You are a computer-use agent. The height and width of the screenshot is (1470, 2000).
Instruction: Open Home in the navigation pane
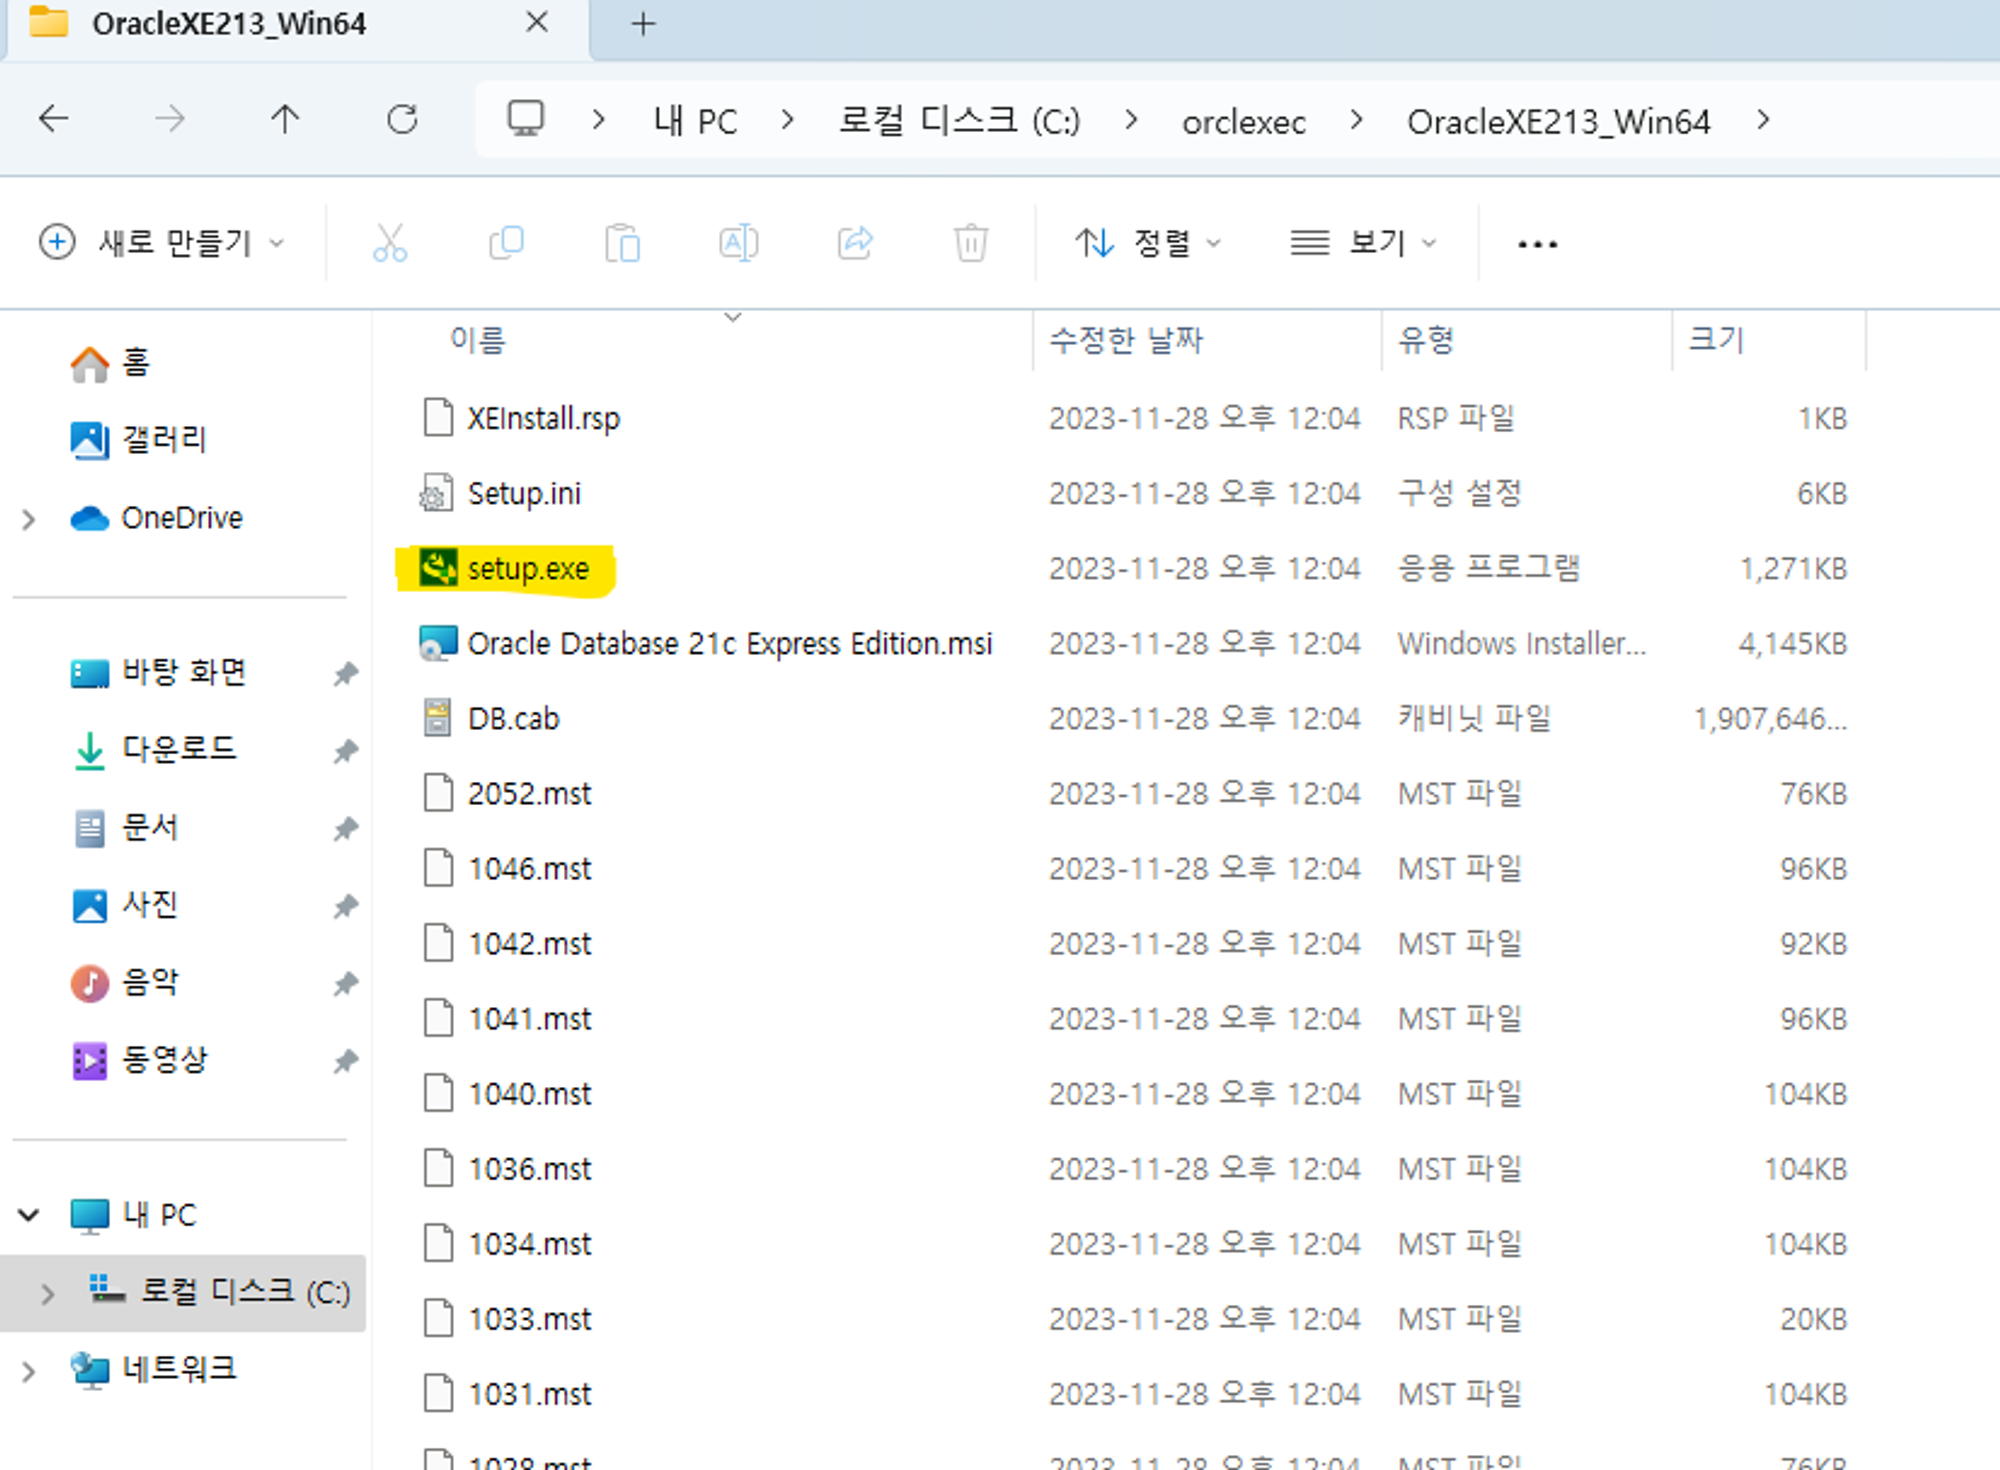pyautogui.click(x=110, y=363)
